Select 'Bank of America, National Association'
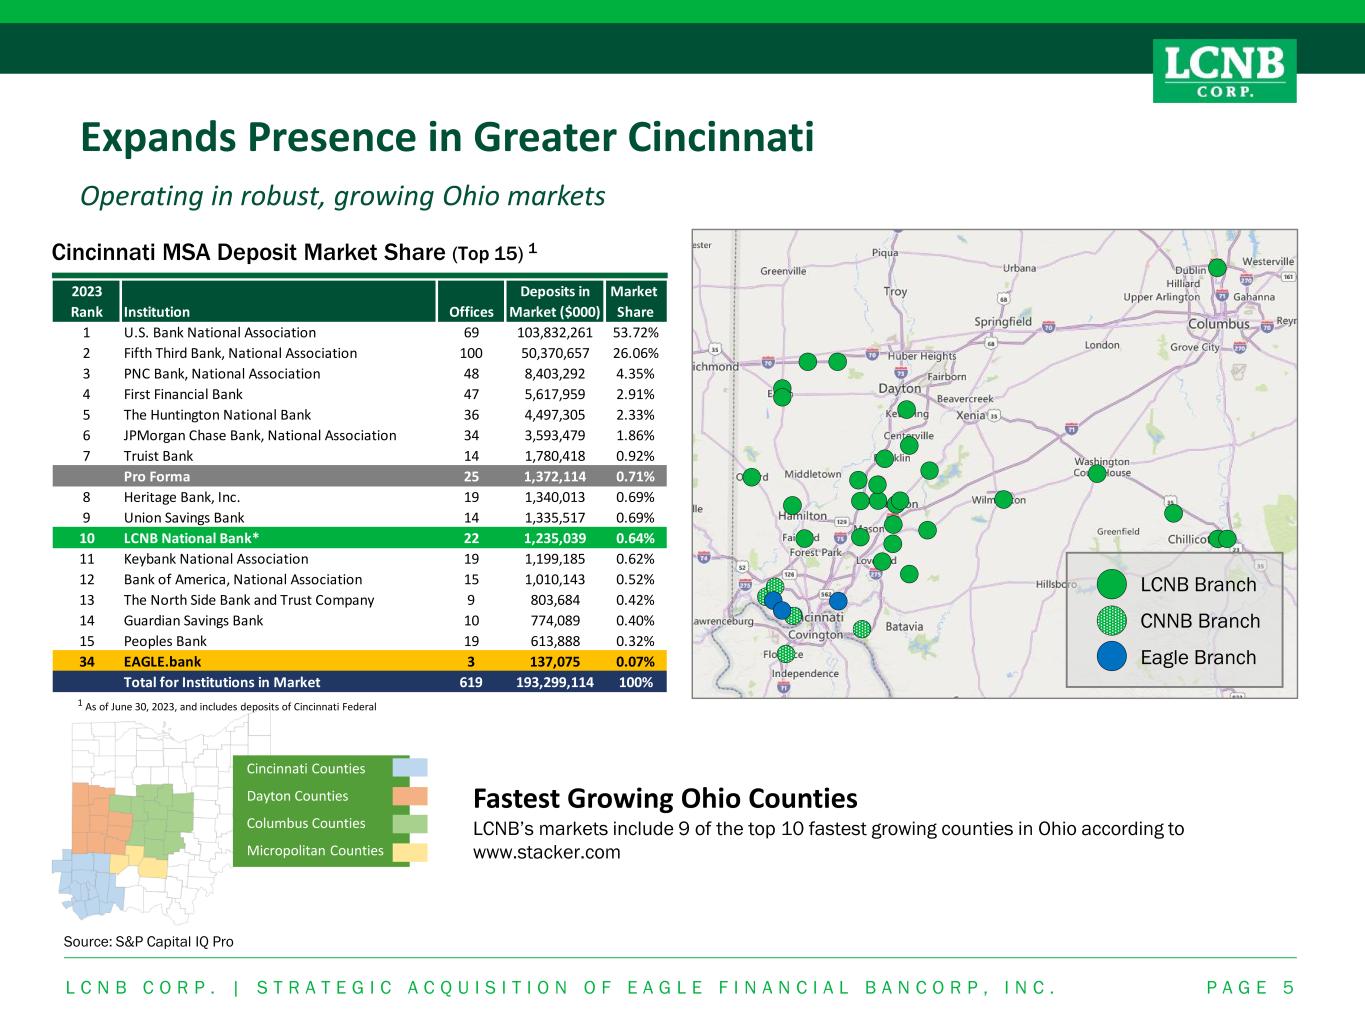The height and width of the screenshot is (1024, 1365). [x=243, y=580]
